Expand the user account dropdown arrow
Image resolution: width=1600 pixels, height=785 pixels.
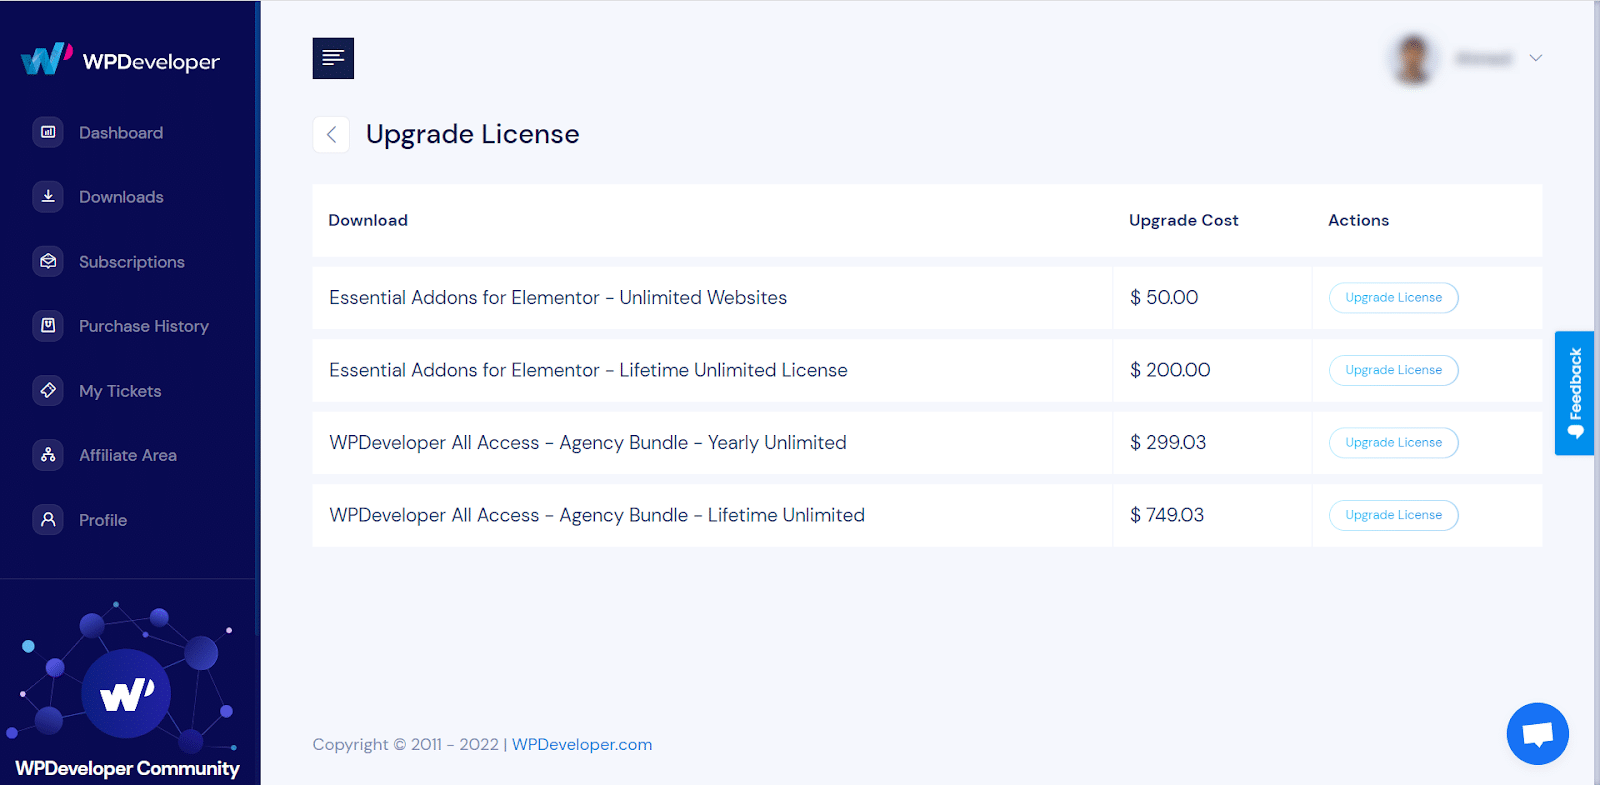[x=1536, y=58]
